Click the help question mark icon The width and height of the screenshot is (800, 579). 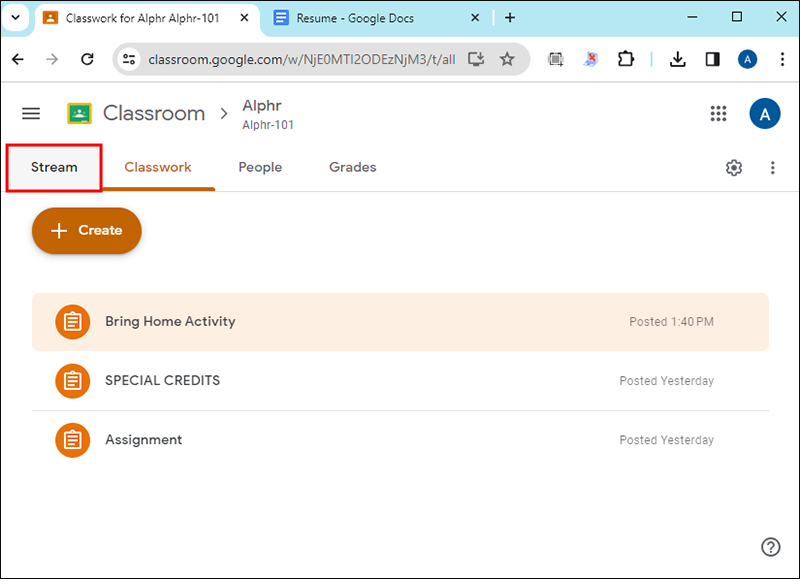click(x=770, y=546)
